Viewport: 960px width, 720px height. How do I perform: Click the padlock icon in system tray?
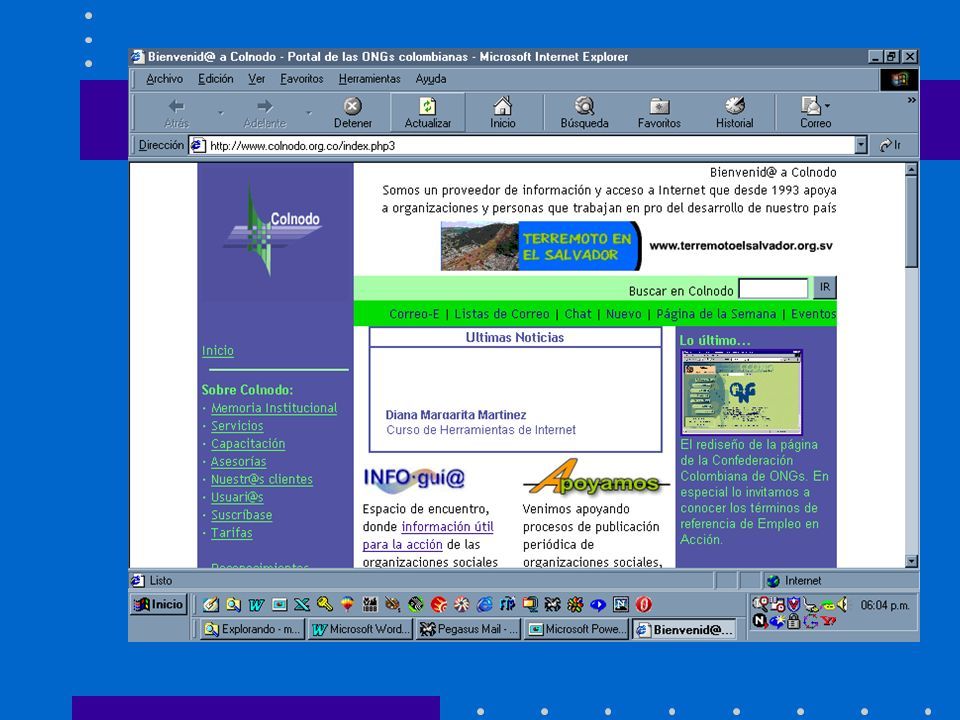[793, 621]
